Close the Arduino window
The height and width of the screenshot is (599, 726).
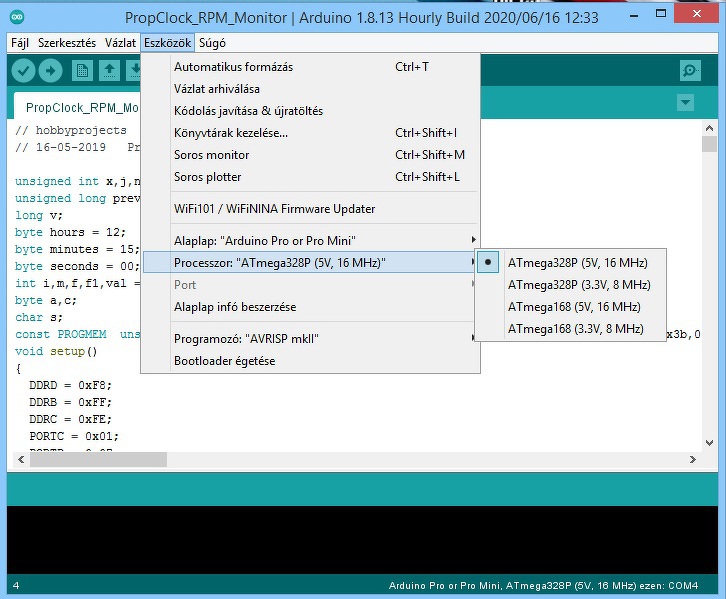696,13
